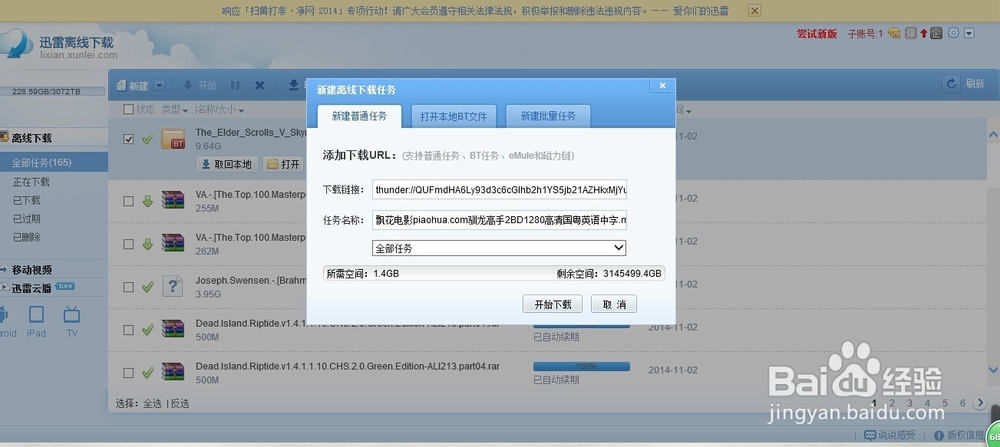Screen dimensions: 1000x447
Task: Toggle the select-all checkbox beside 状态 header
Action: (128, 109)
